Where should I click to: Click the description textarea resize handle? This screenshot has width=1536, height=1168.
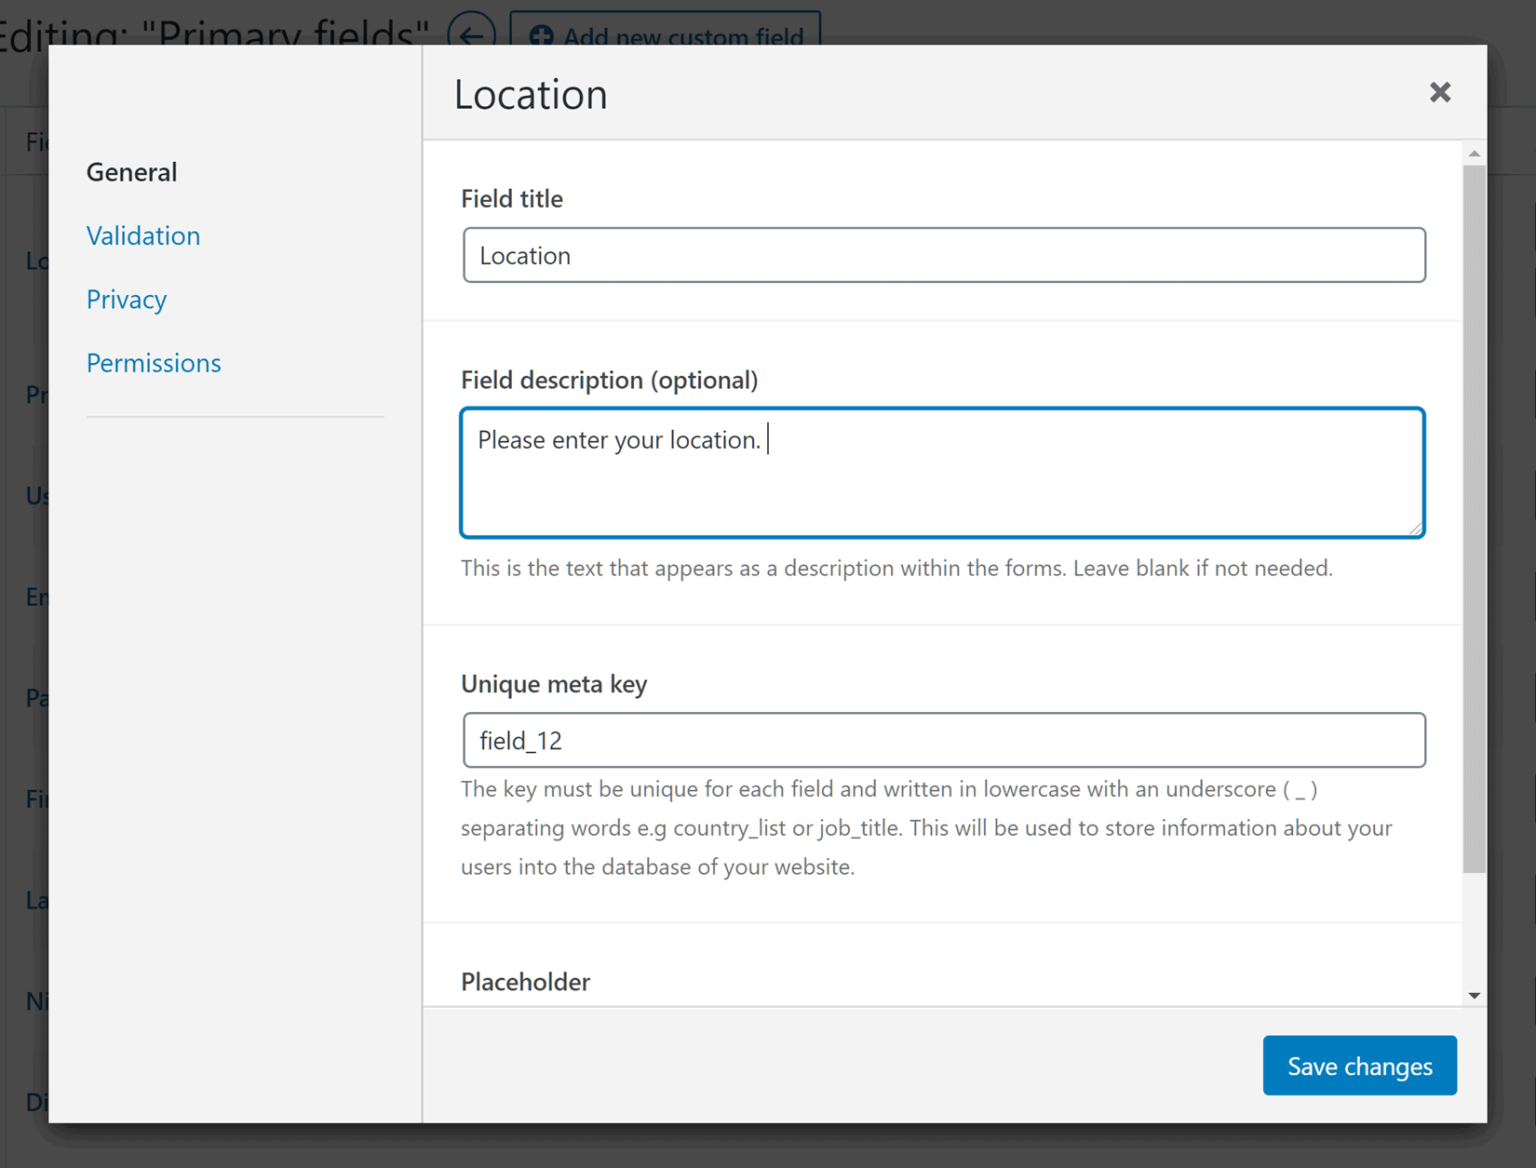(1415, 529)
